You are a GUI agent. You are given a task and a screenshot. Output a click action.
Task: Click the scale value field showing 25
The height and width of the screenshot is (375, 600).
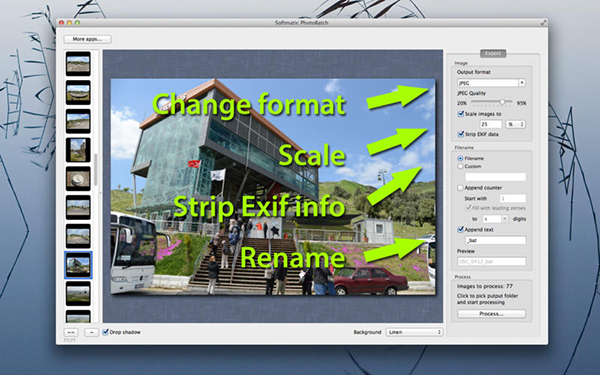pyautogui.click(x=491, y=124)
